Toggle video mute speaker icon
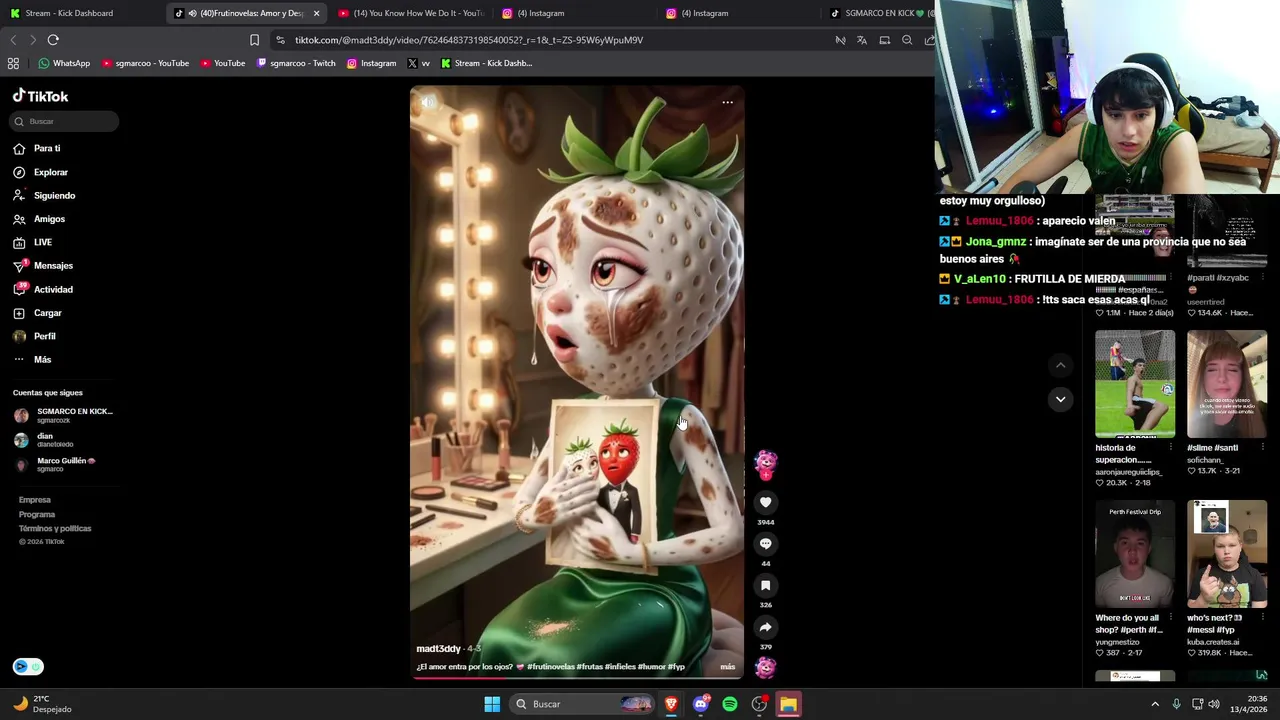Image resolution: width=1280 pixels, height=720 pixels. (x=428, y=102)
